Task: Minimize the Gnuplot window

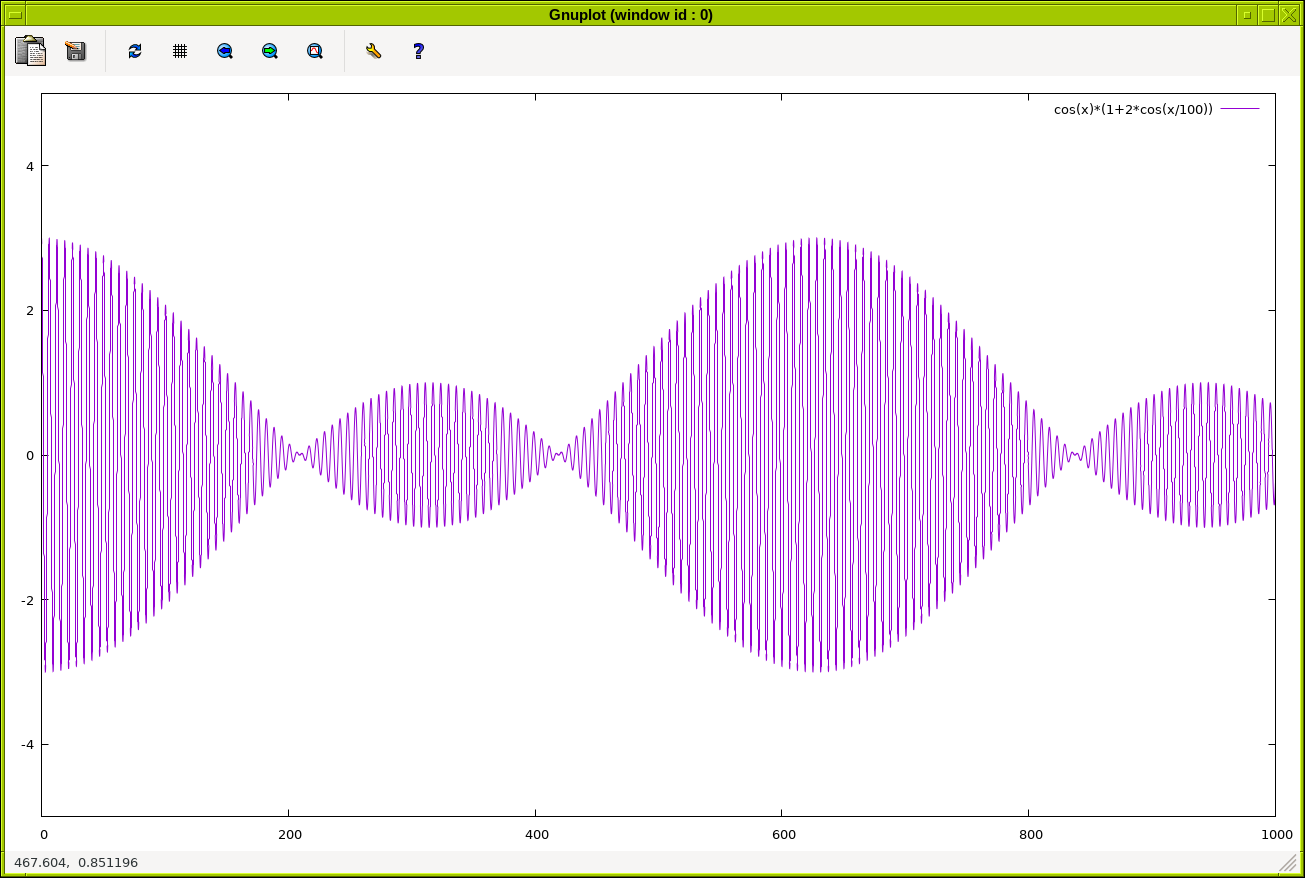Action: (1246, 15)
